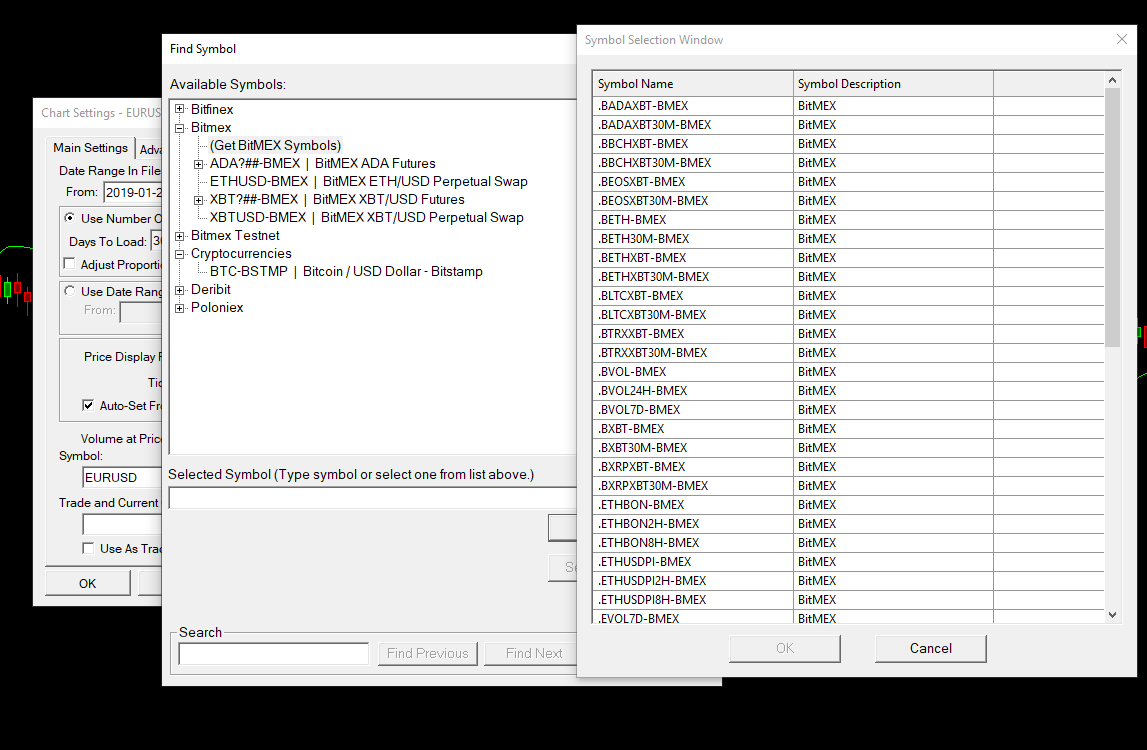Select the .BLTCXBT-BMEX row
The width and height of the screenshot is (1147, 750).
[849, 296]
